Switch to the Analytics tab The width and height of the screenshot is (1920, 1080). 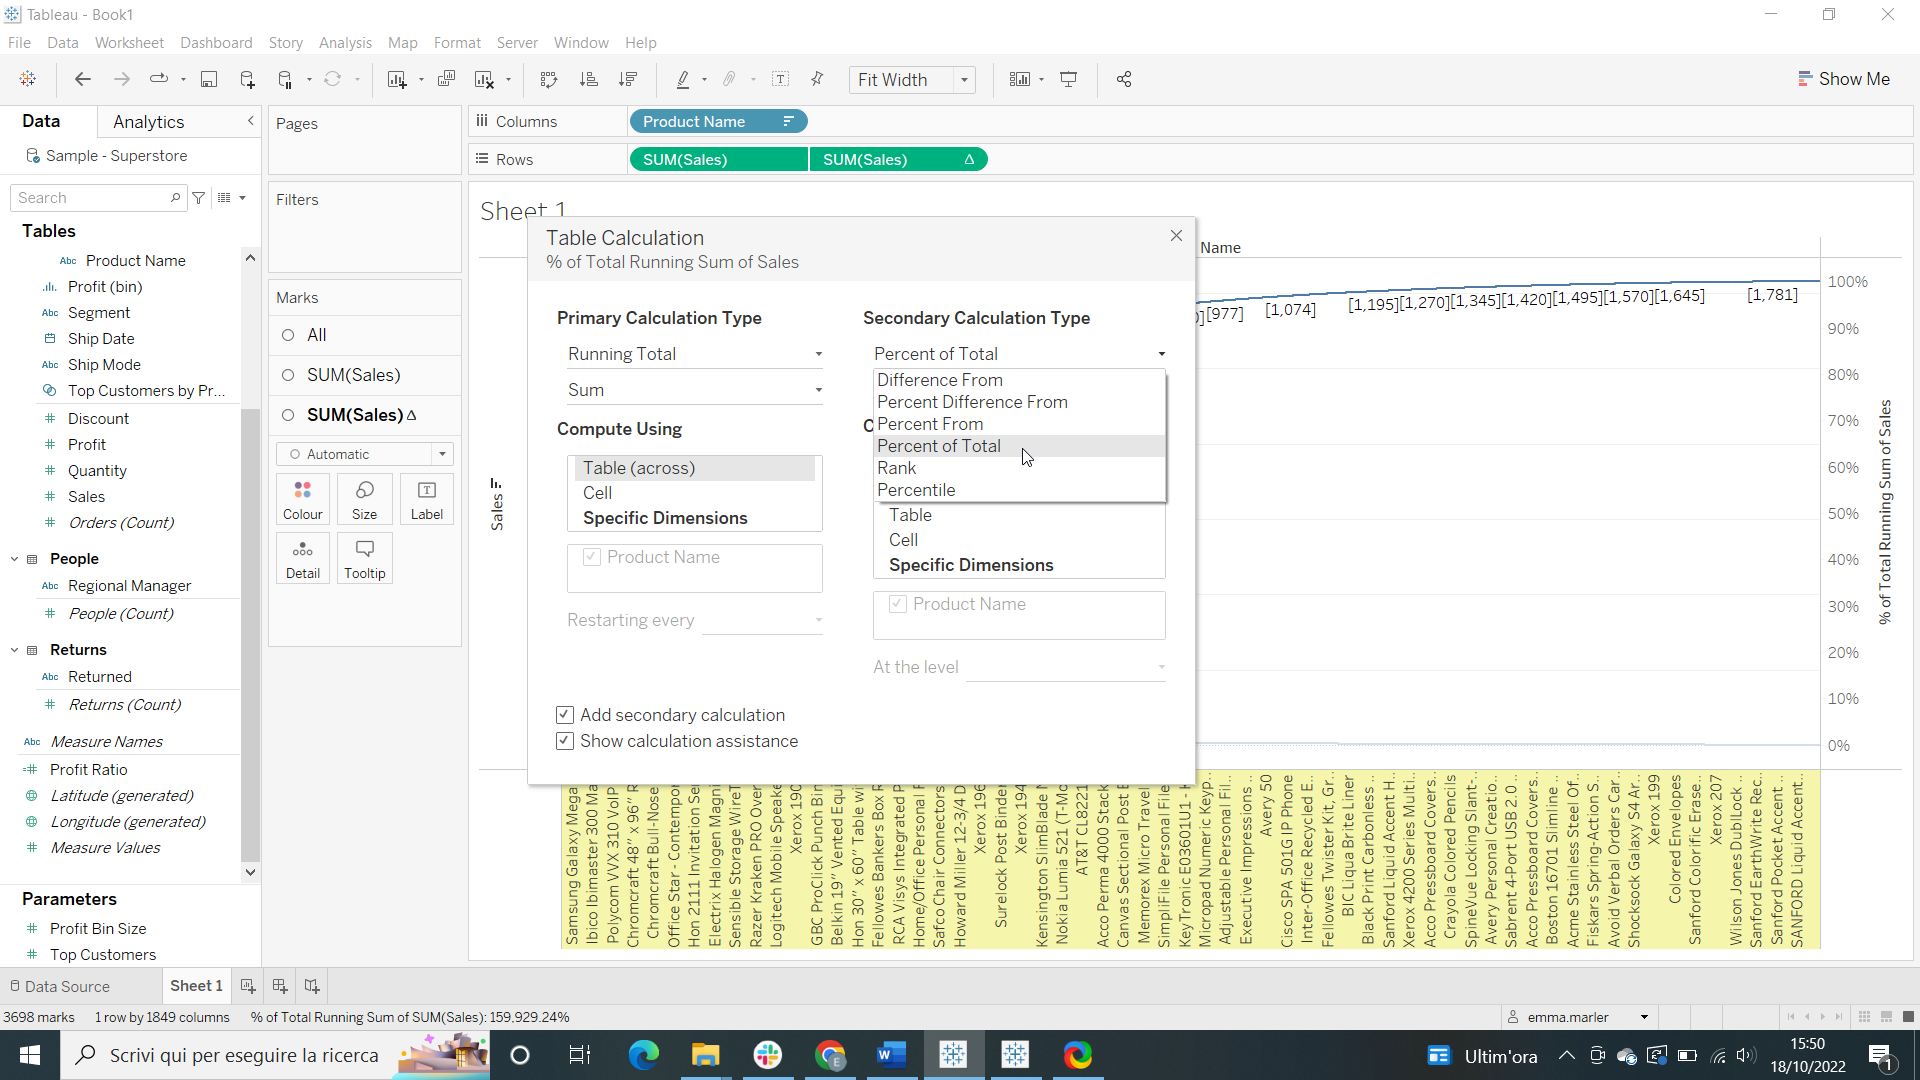(148, 121)
